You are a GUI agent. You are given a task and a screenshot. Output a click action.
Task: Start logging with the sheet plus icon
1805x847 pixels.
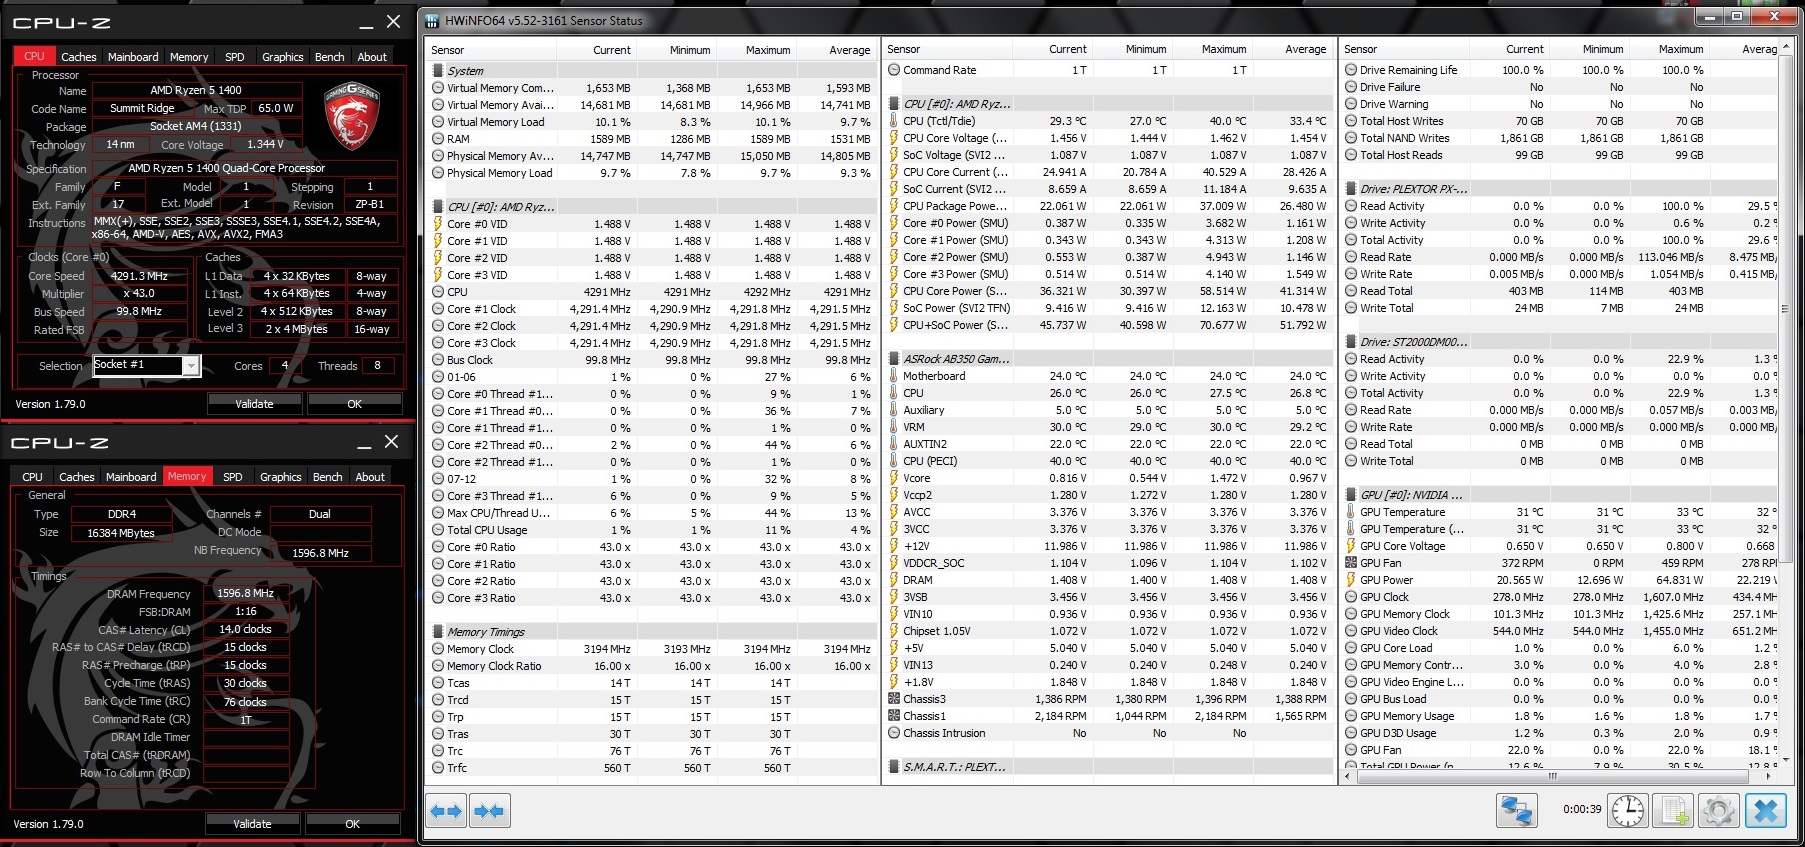point(1674,810)
